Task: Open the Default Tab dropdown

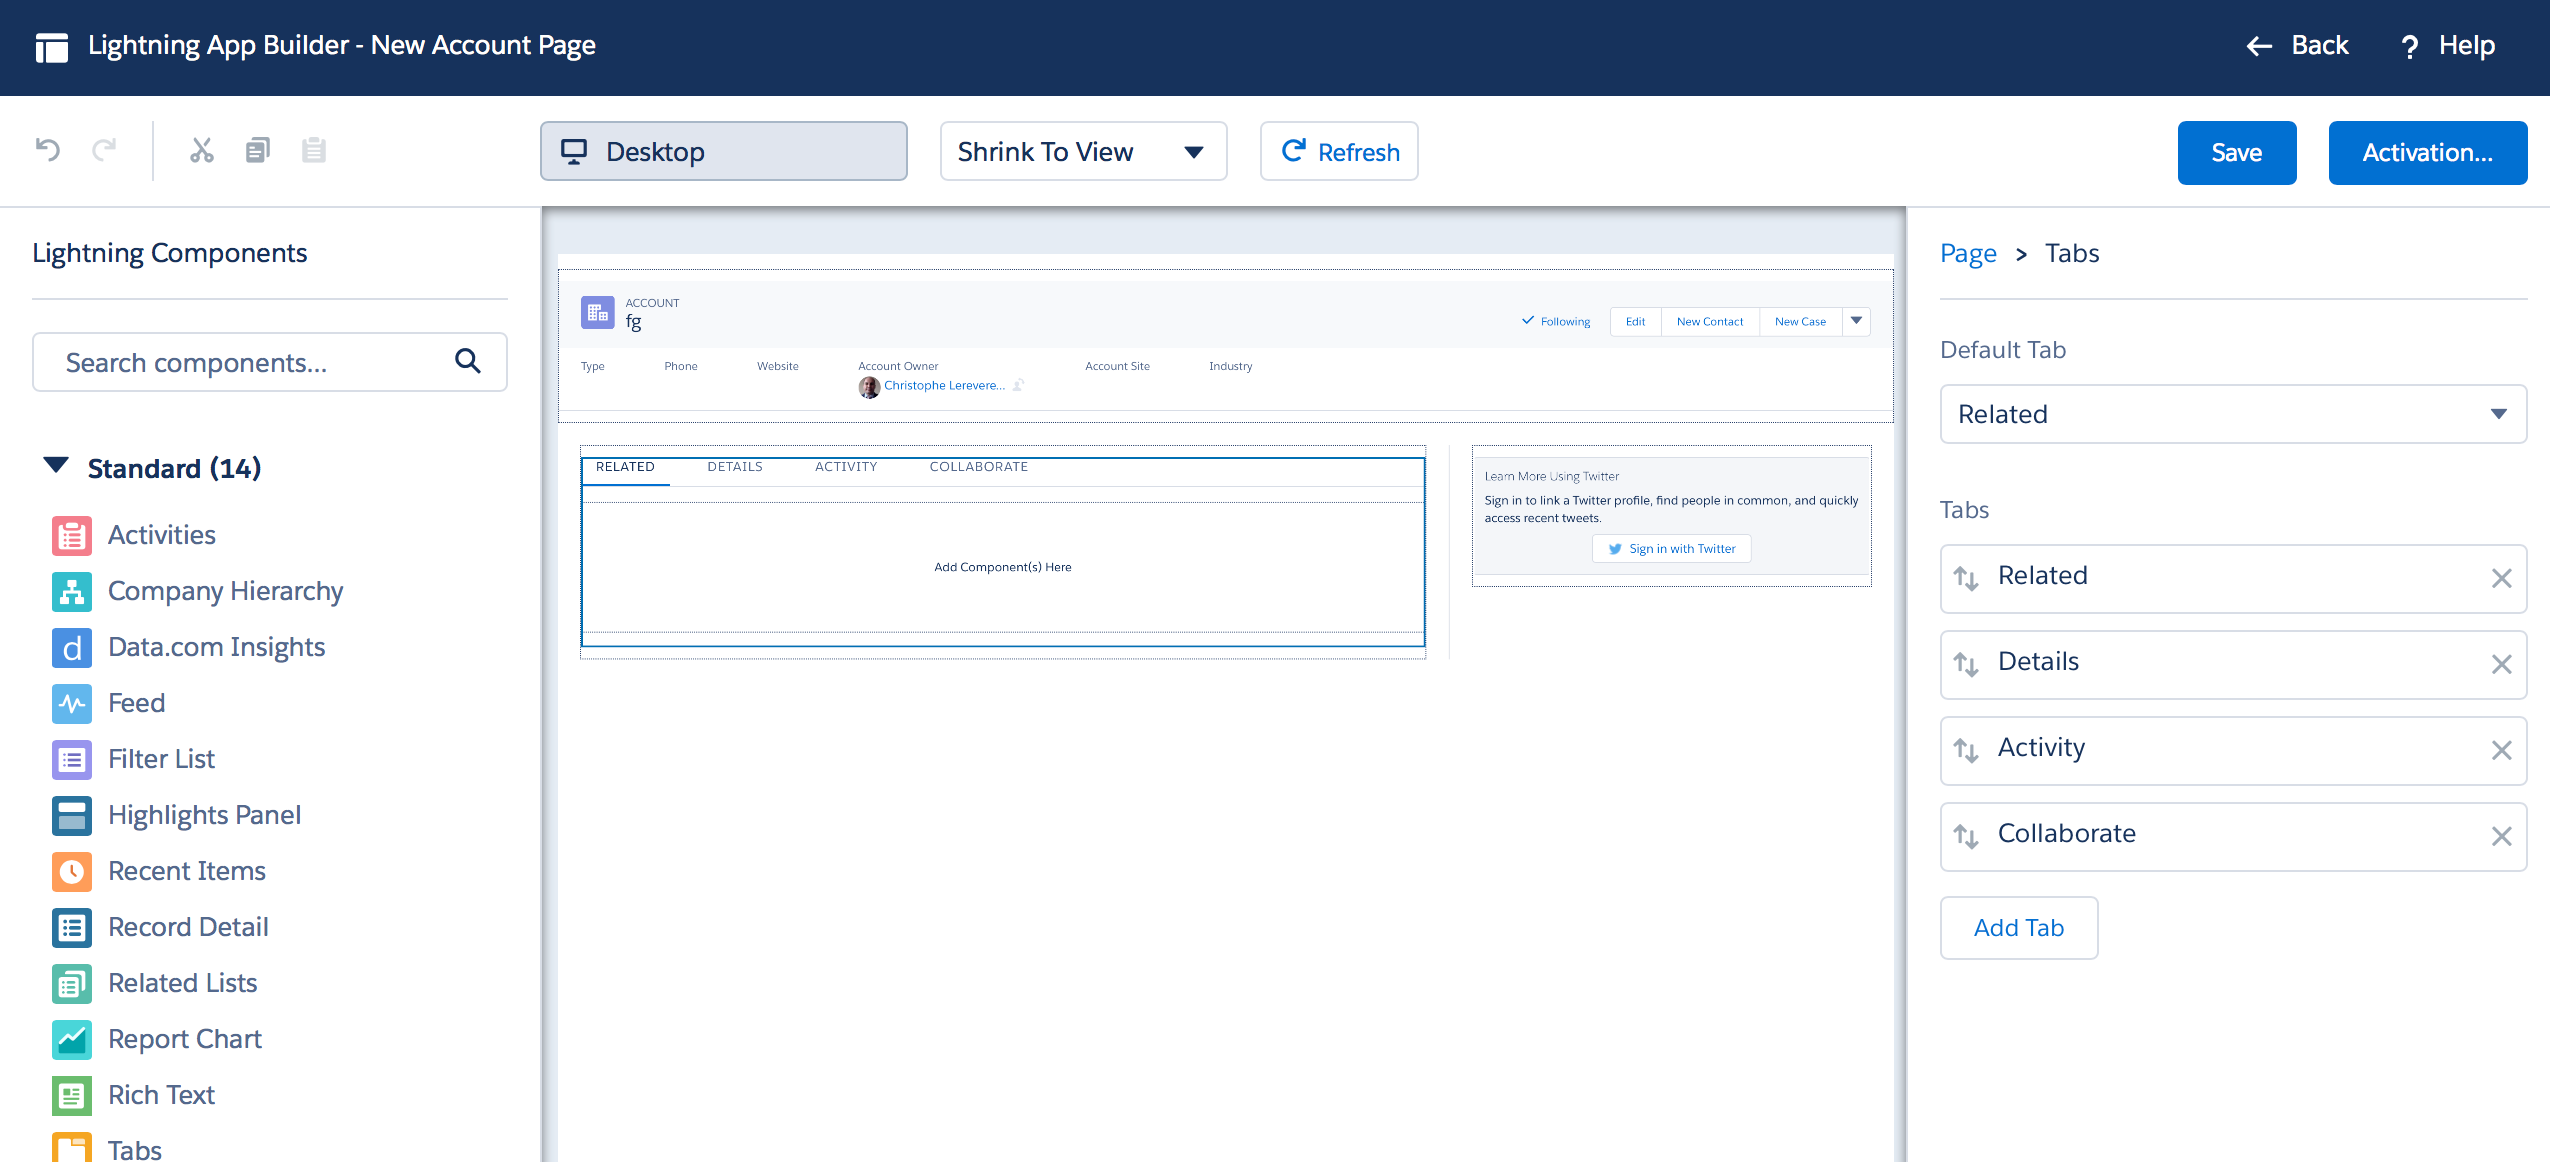Action: (x=2232, y=414)
